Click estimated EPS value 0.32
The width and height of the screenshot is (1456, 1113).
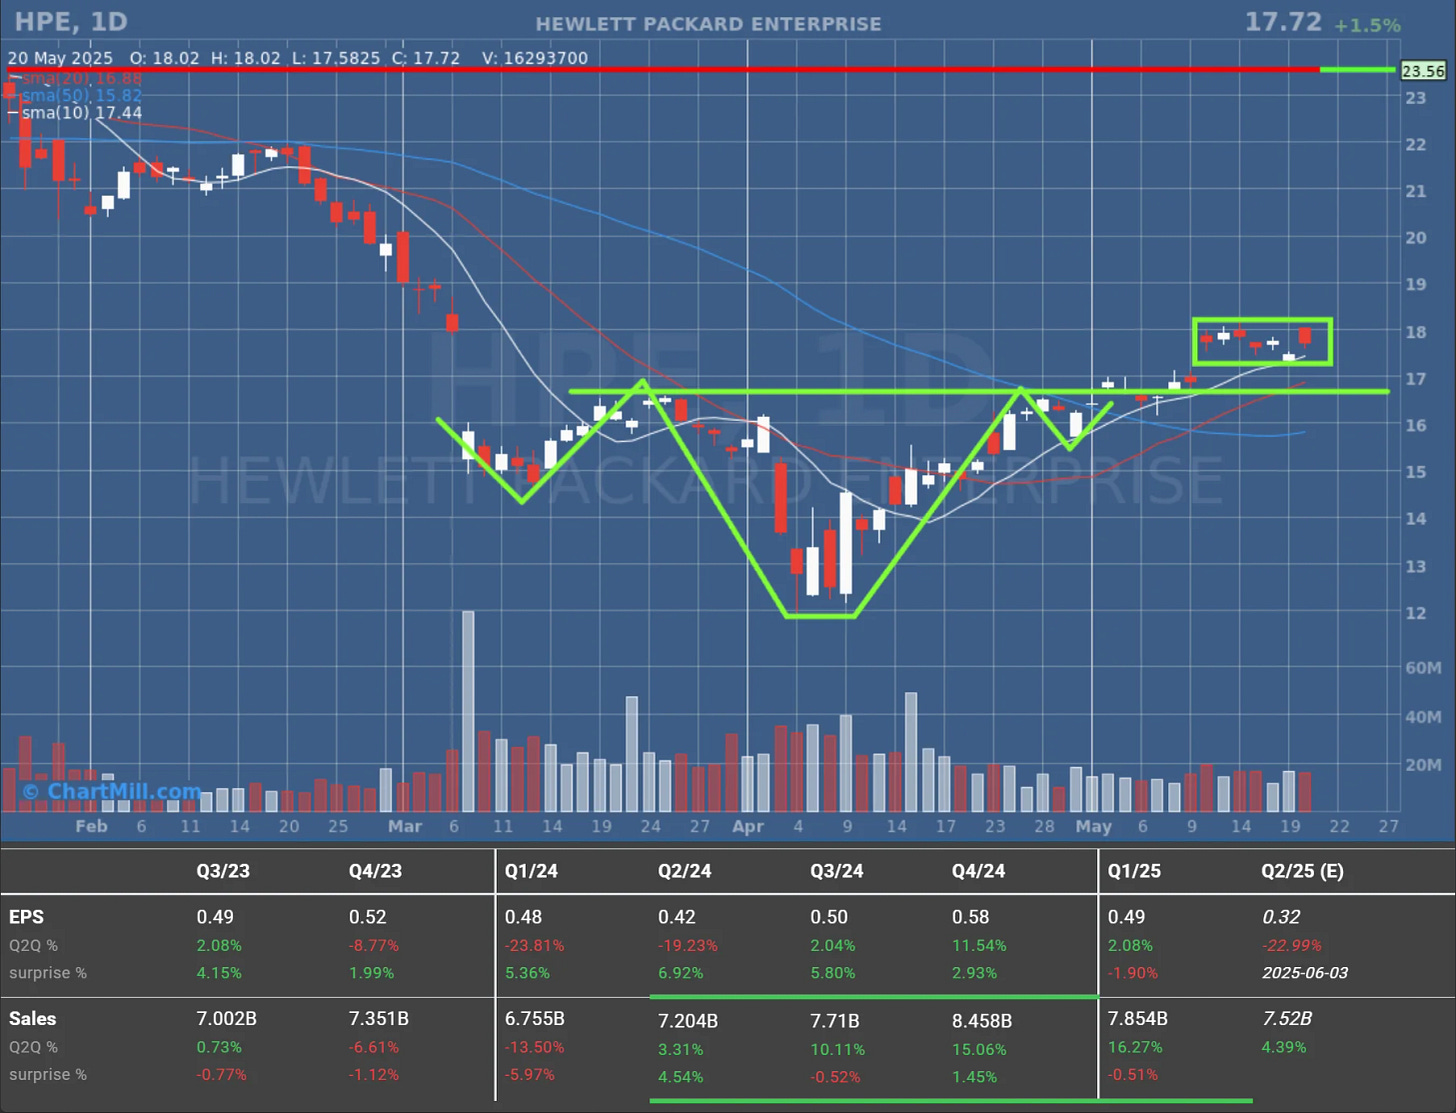pos(1281,917)
